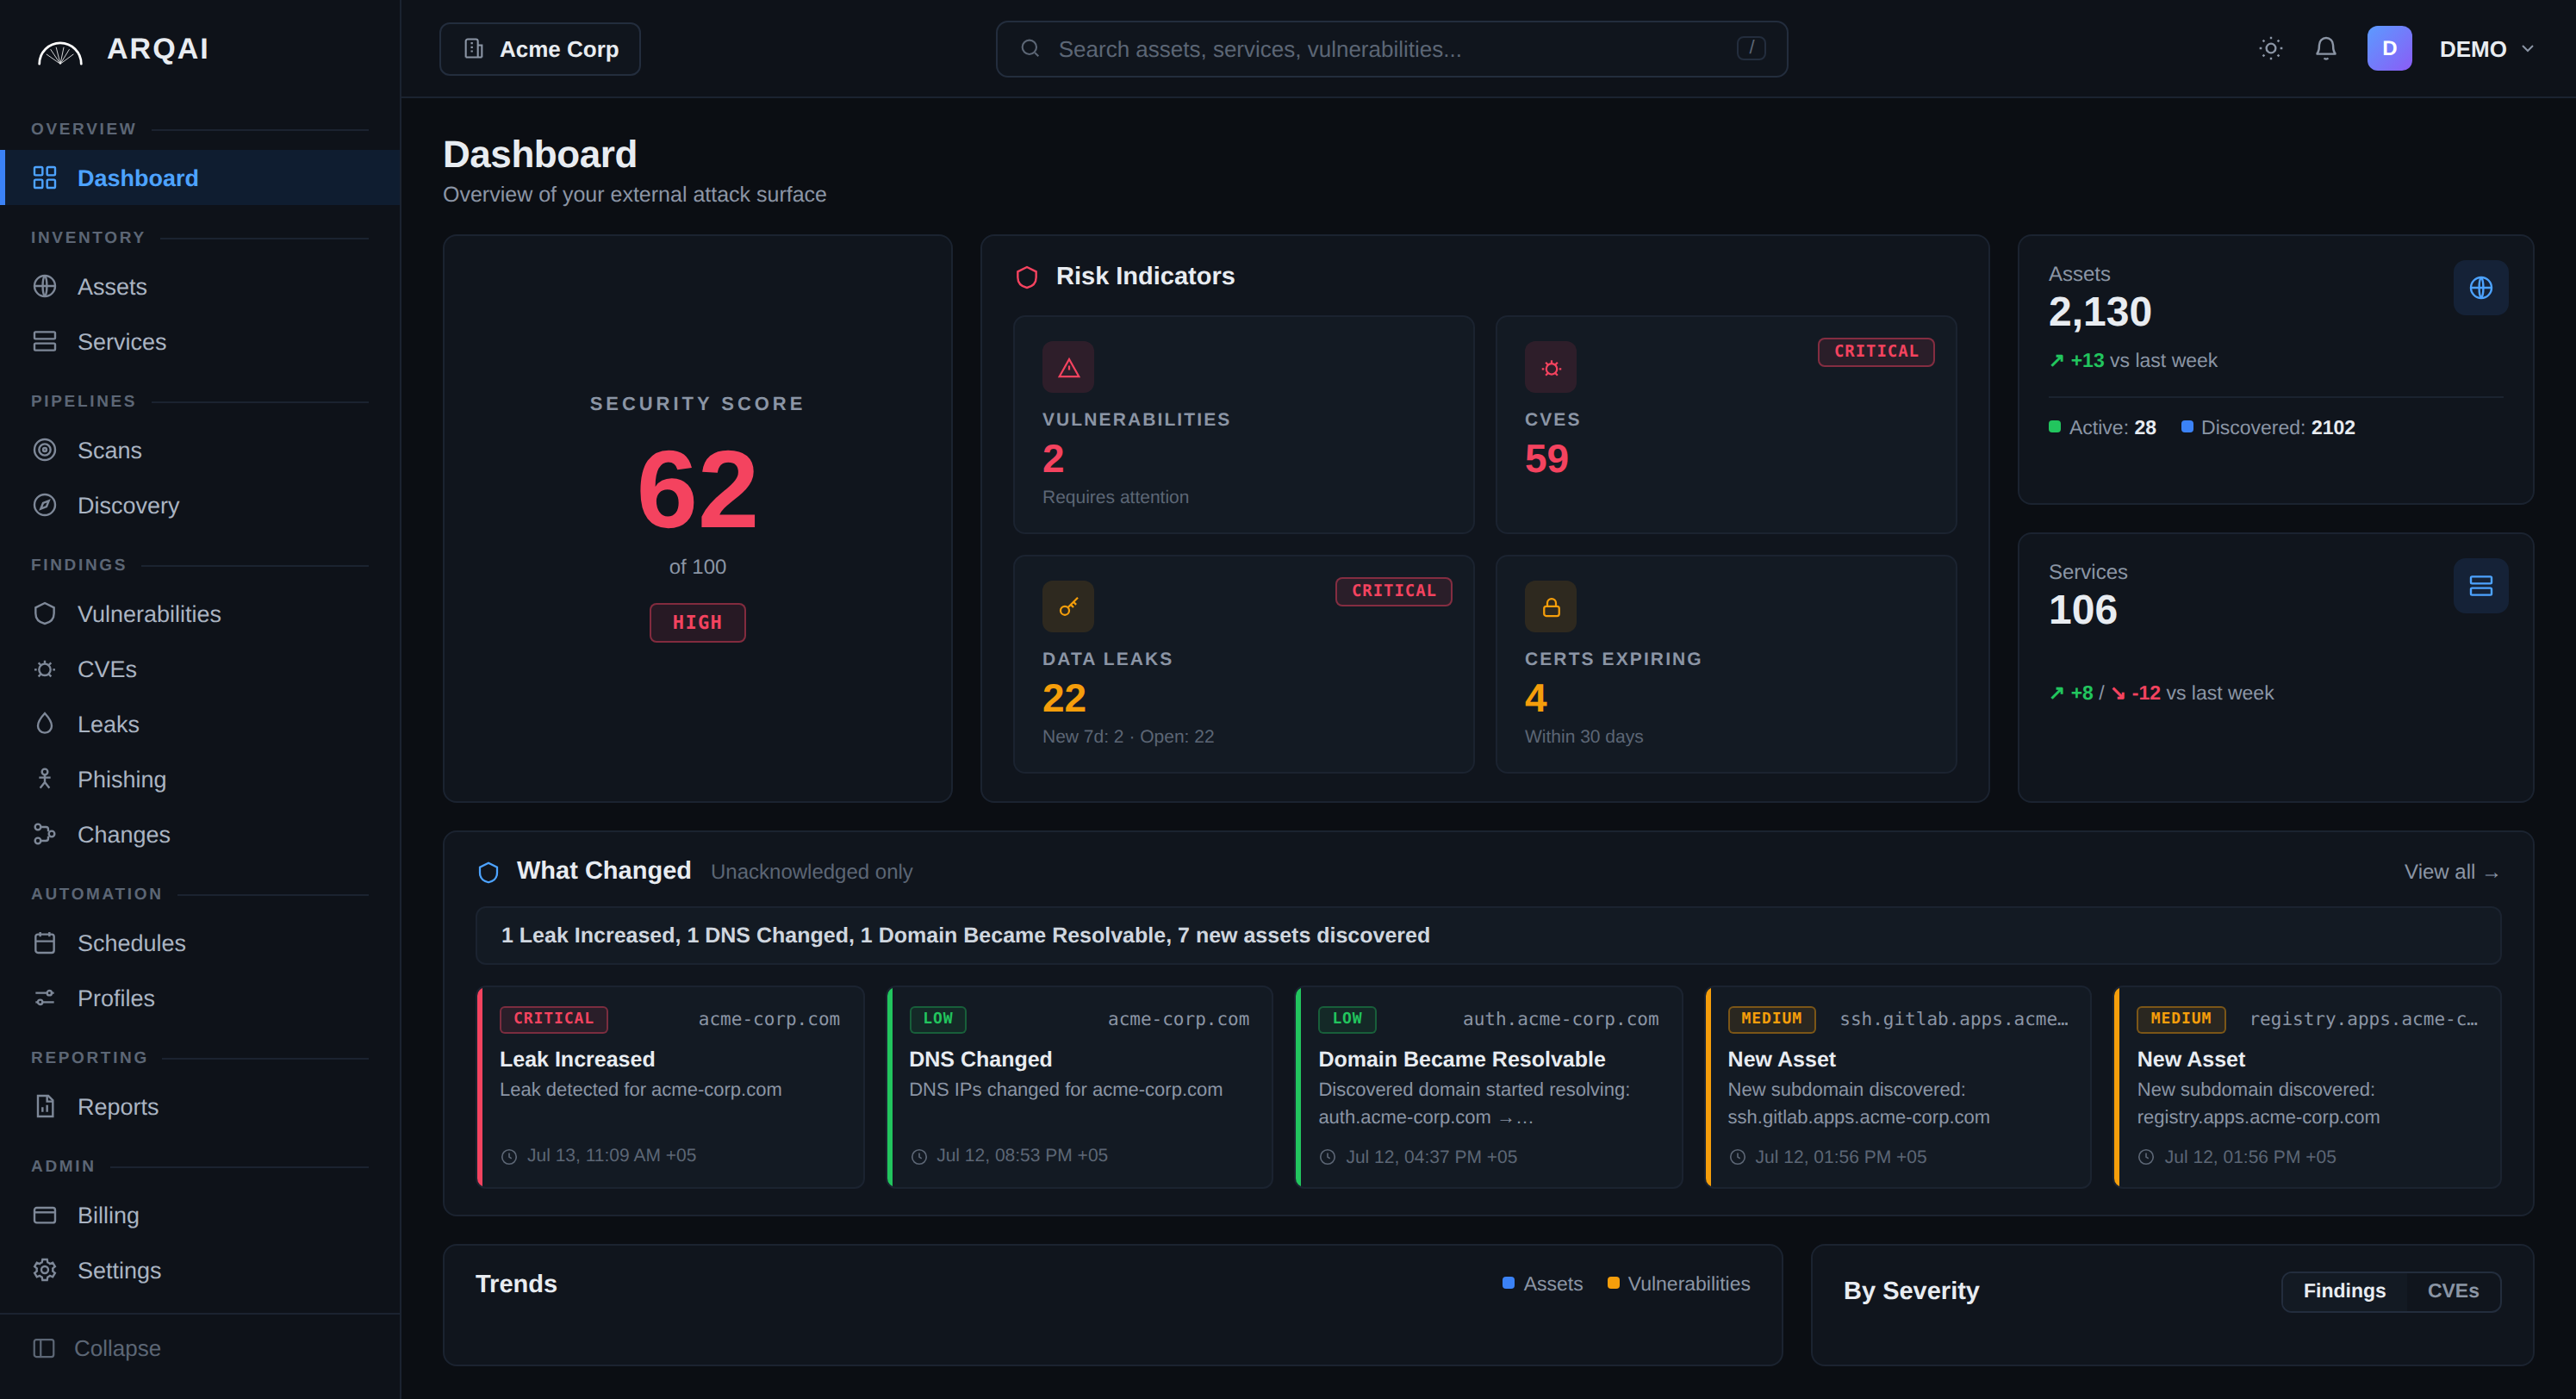The width and height of the screenshot is (2576, 1399).
Task: Click Unacknowledged only filter label
Action: 811,872
